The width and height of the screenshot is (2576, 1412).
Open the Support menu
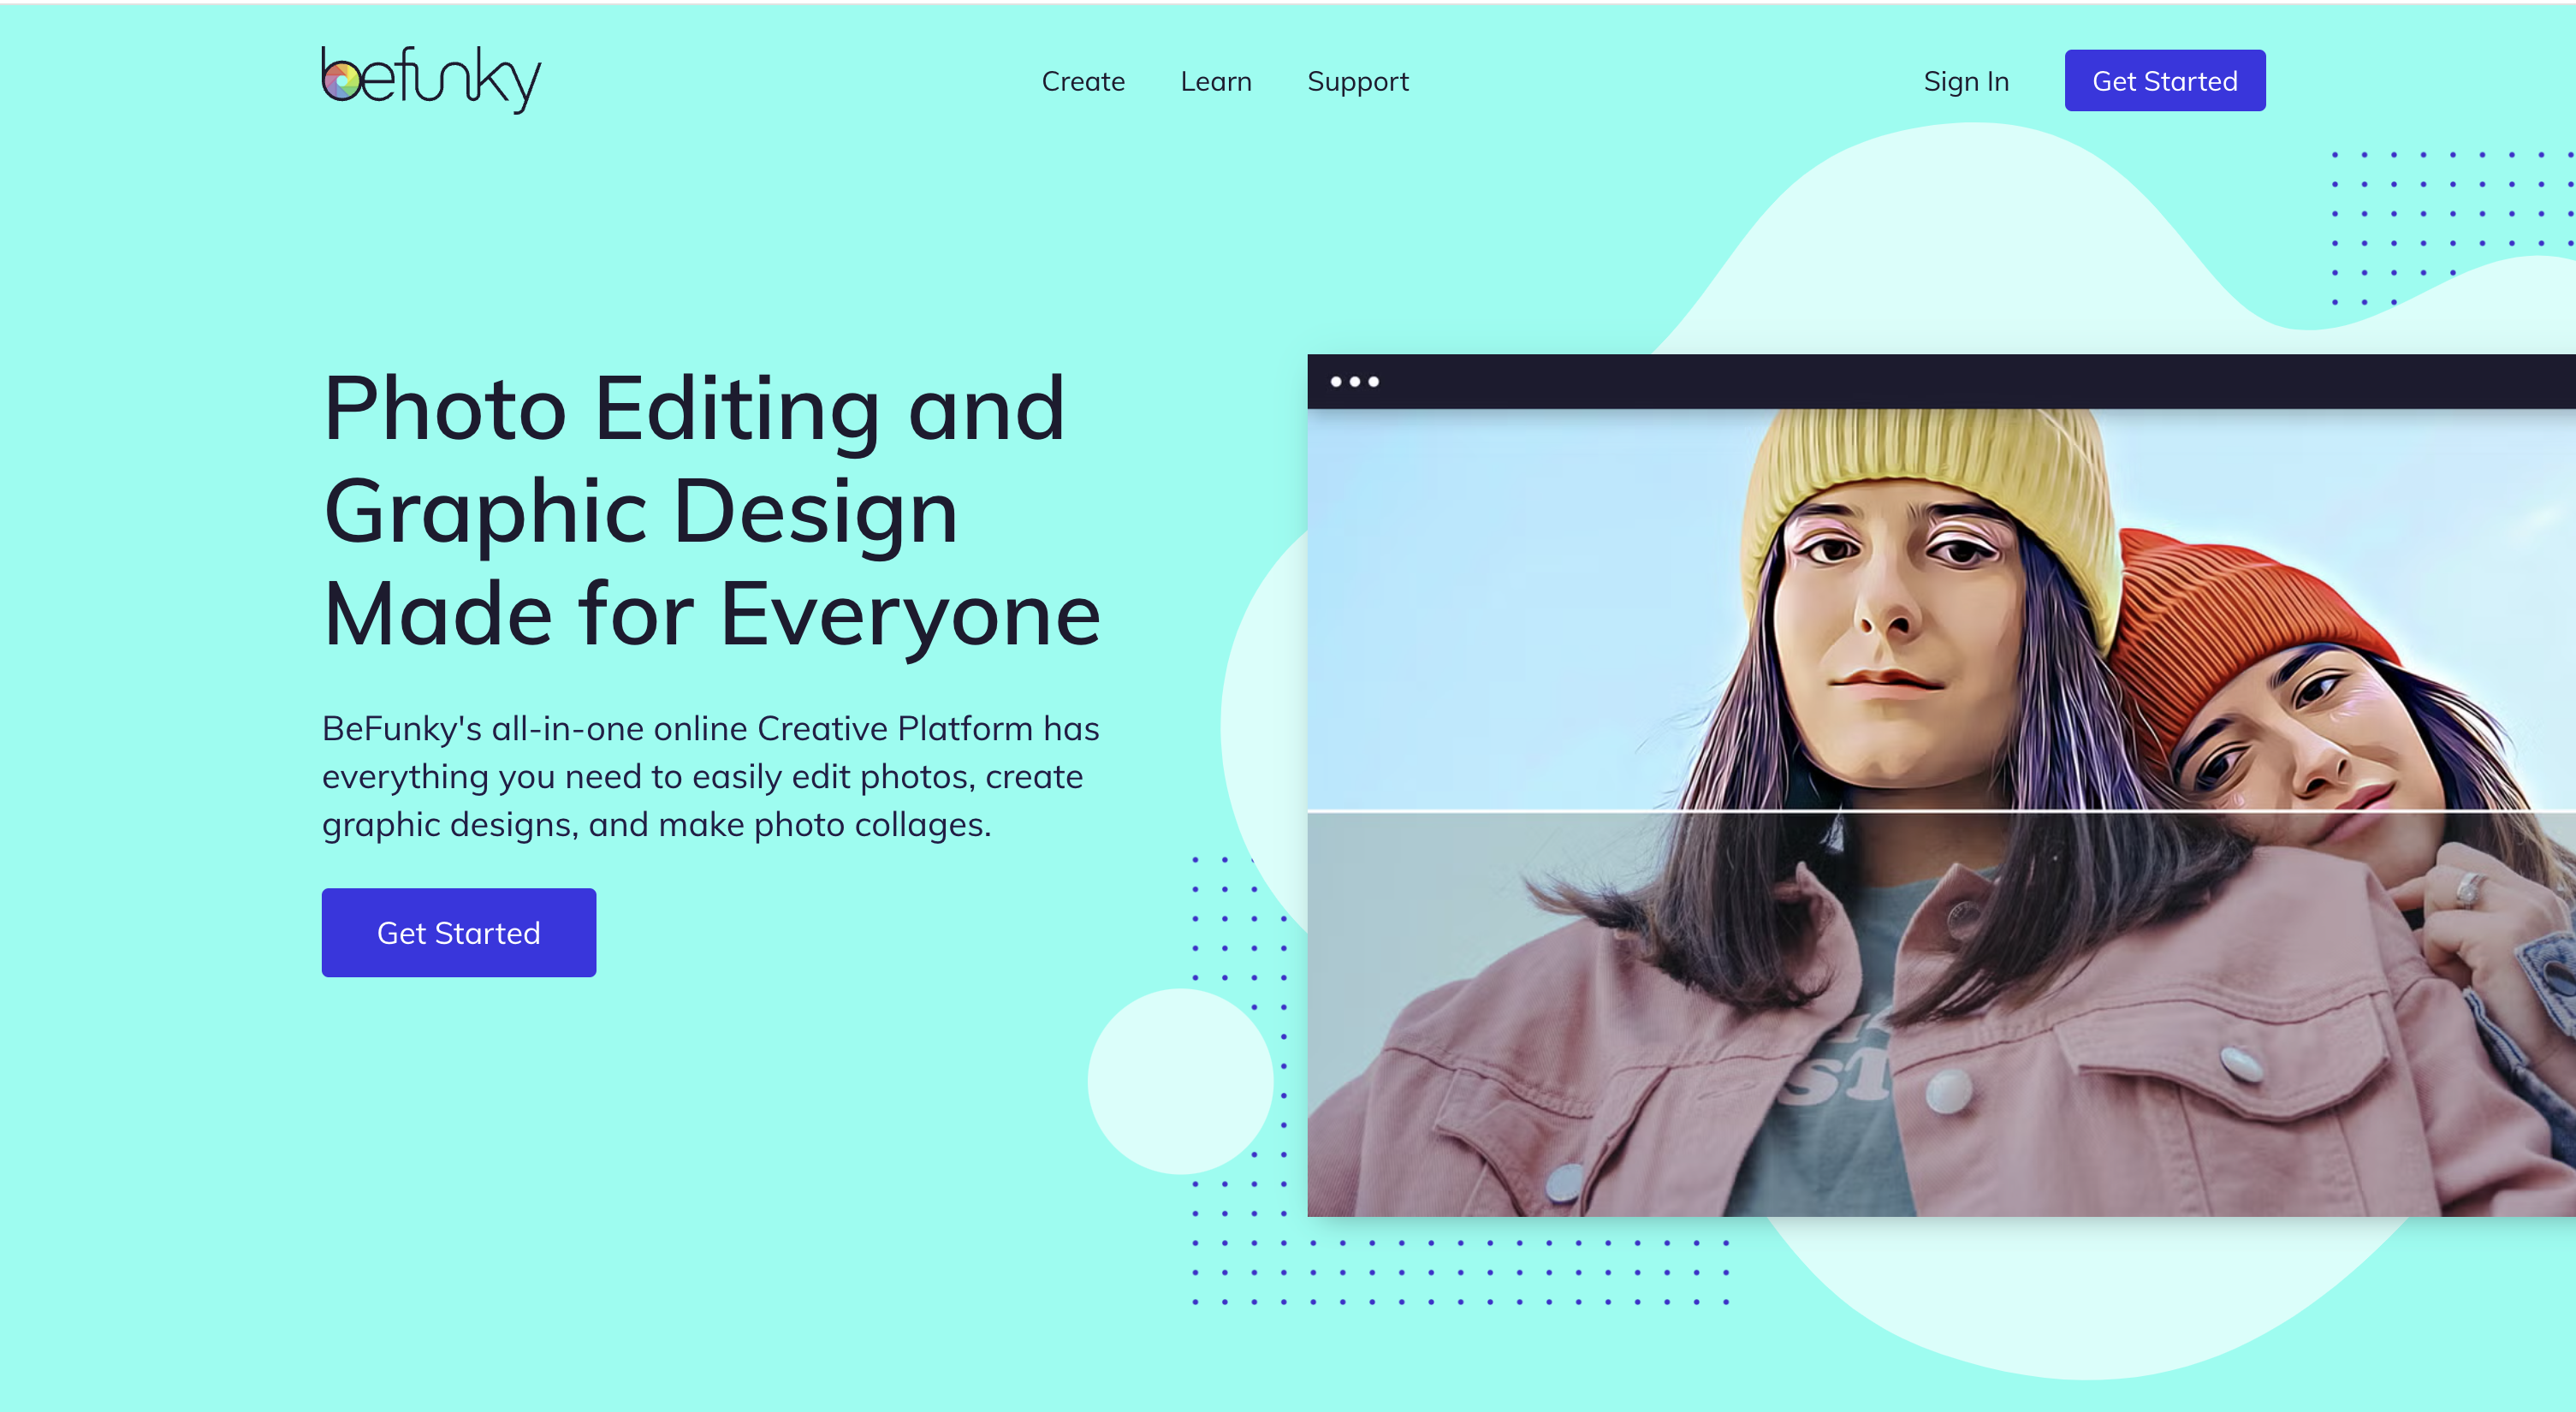point(1358,82)
